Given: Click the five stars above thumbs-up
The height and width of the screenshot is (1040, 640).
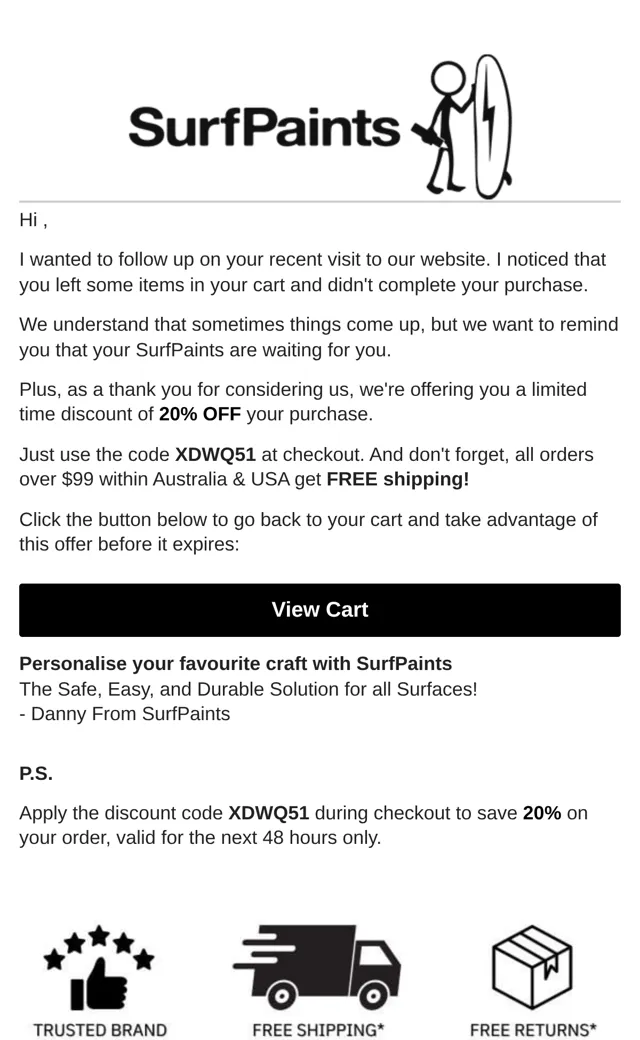Looking at the screenshot, I should point(99,946).
